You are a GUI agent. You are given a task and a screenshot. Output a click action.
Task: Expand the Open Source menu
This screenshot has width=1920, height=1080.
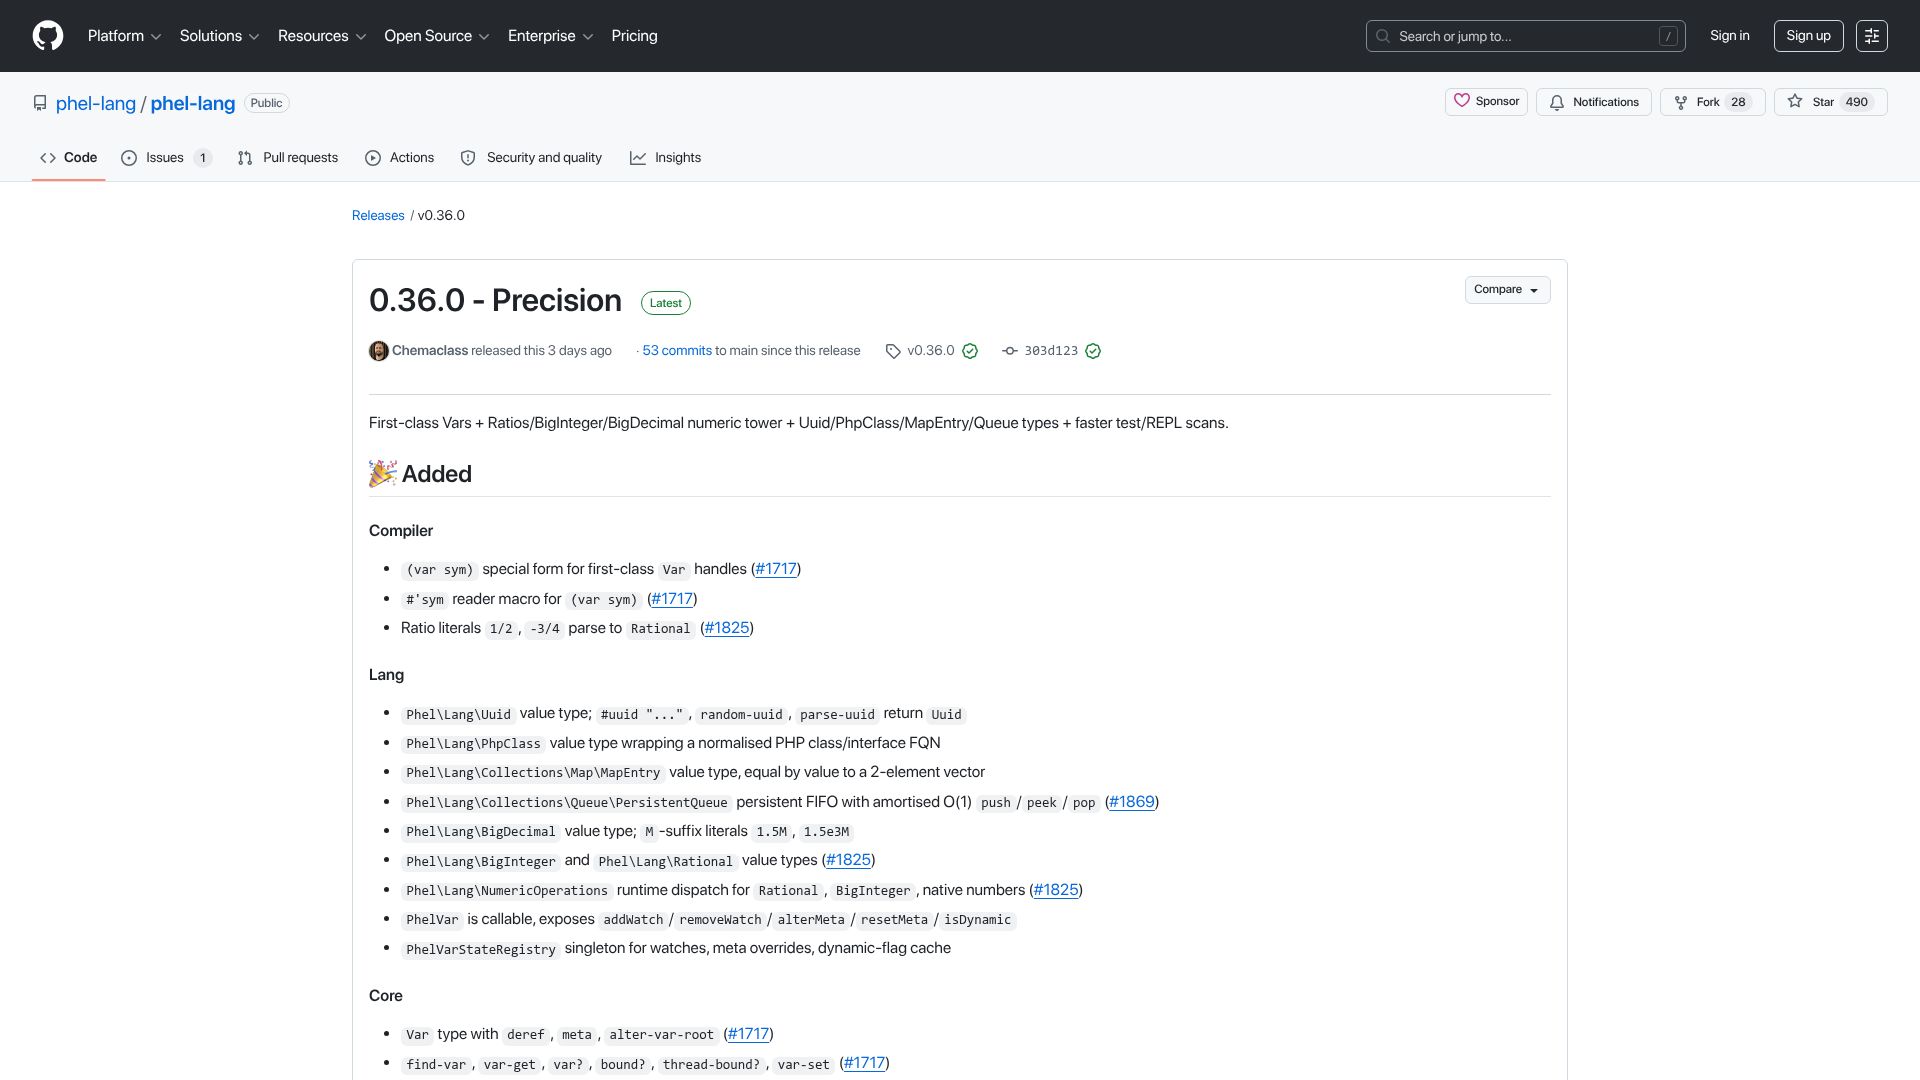coord(437,36)
